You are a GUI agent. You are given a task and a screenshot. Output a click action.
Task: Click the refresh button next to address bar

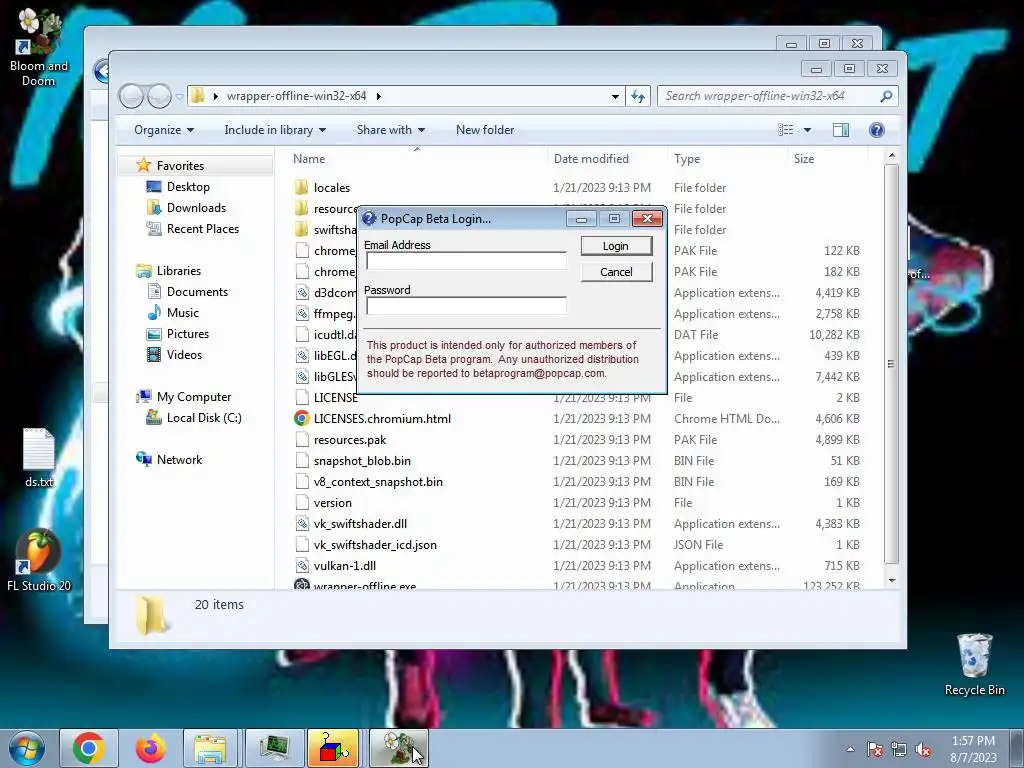tap(638, 96)
